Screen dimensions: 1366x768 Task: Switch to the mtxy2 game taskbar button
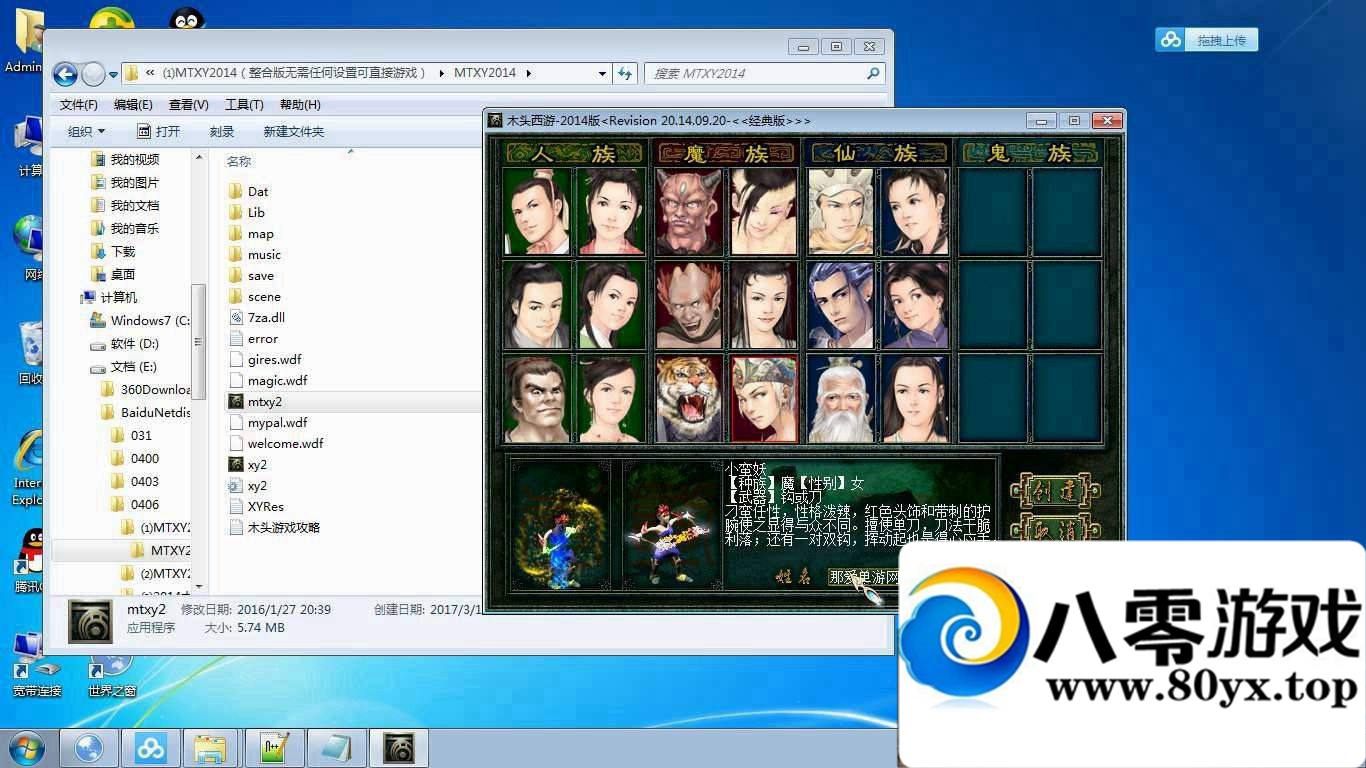[398, 748]
